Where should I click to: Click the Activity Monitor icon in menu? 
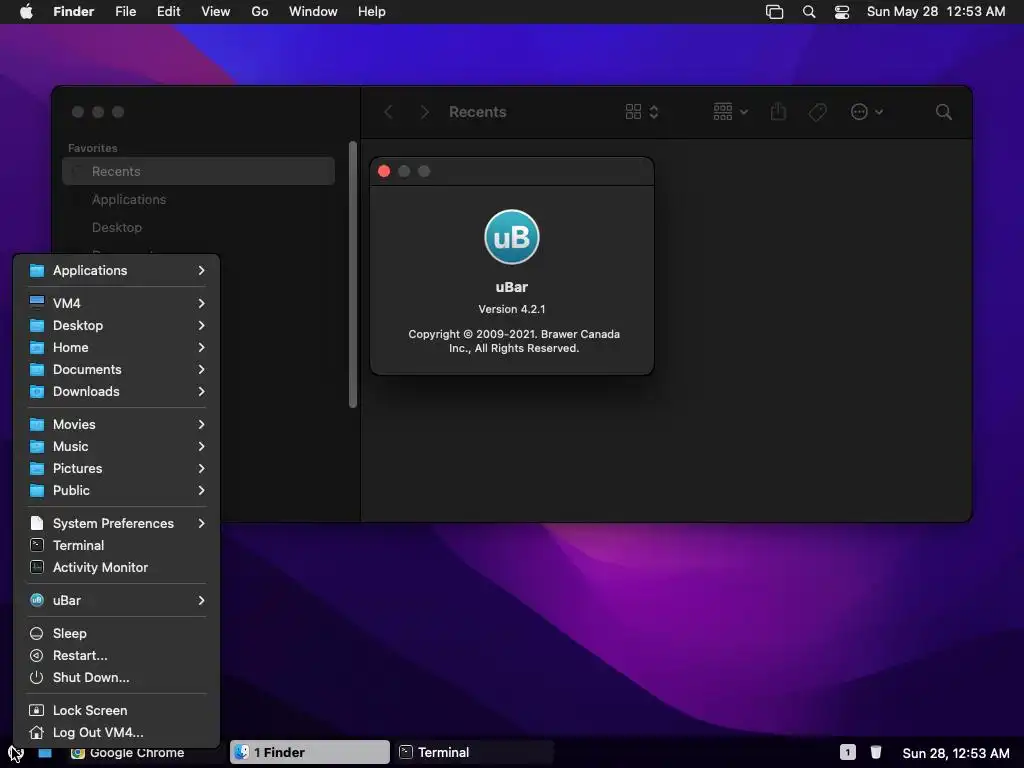[37, 568]
